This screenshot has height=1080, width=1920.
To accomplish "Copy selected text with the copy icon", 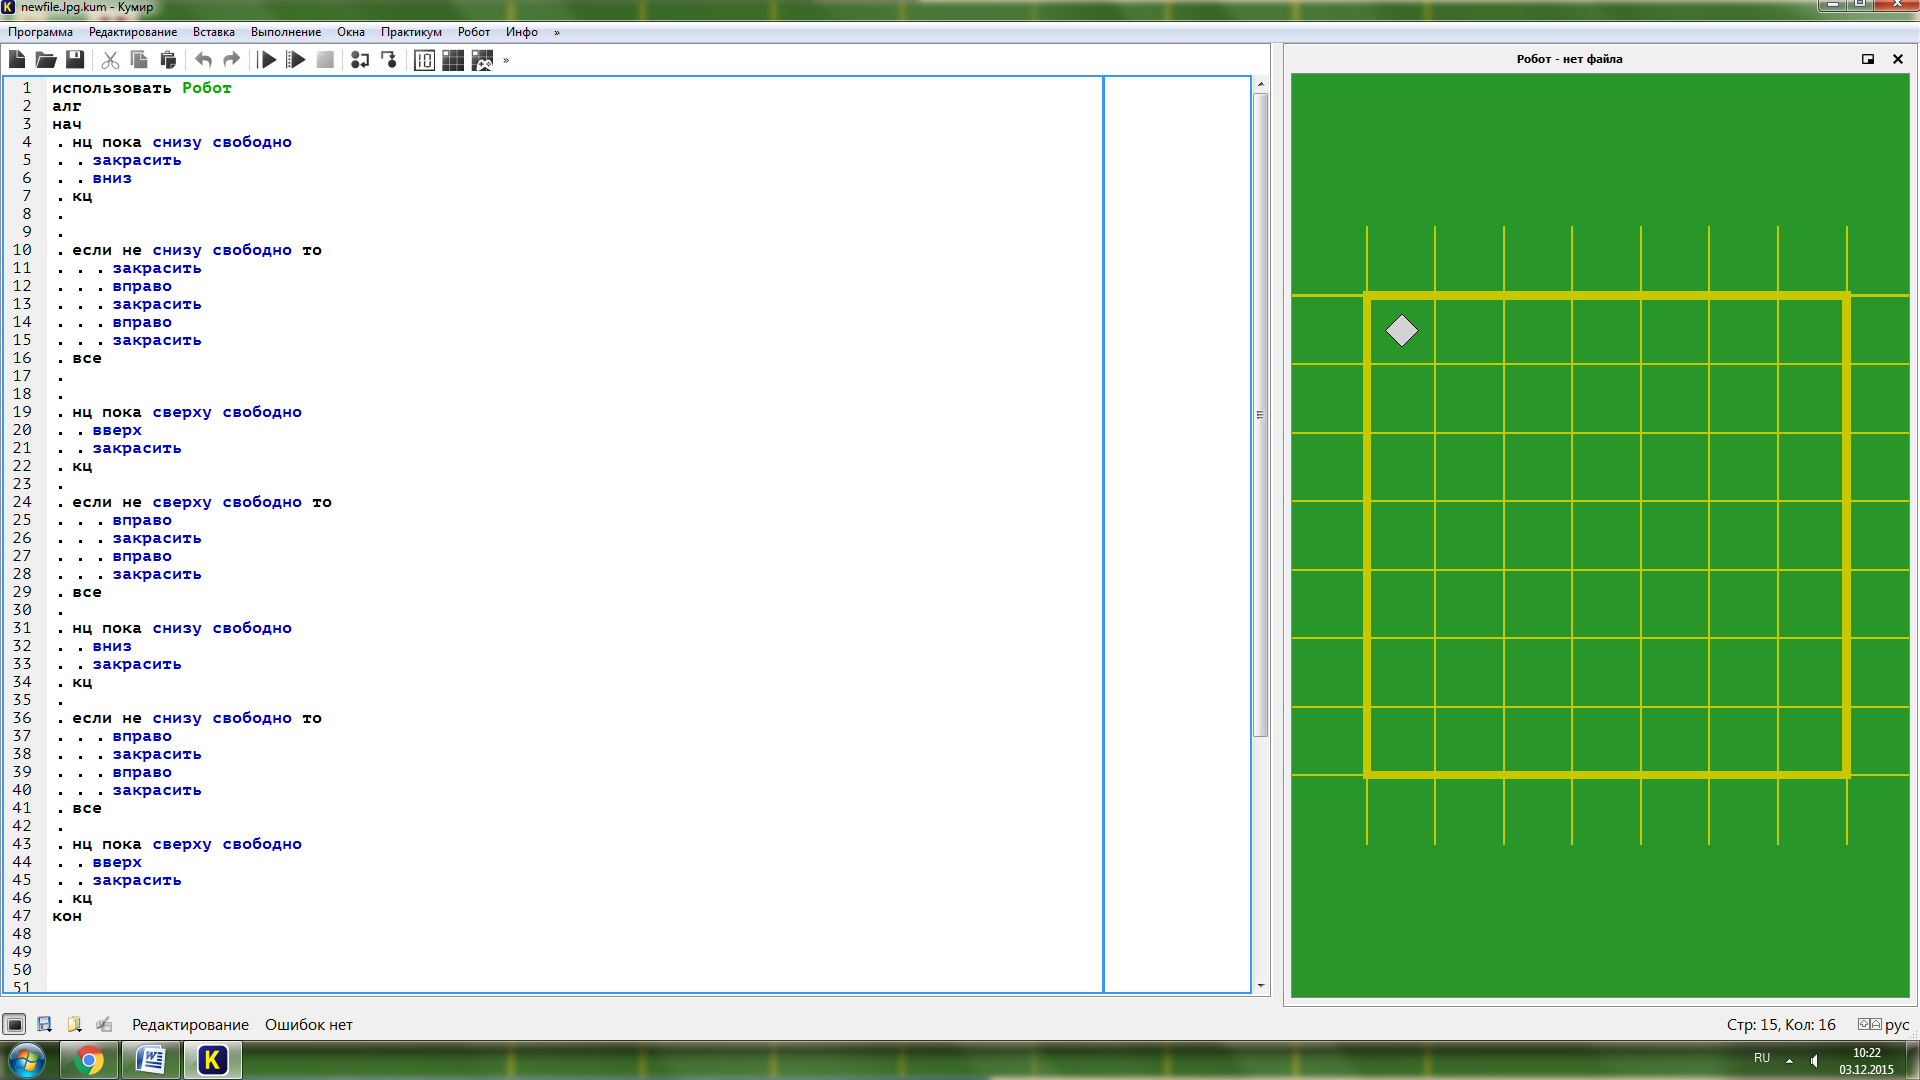I will click(x=139, y=60).
